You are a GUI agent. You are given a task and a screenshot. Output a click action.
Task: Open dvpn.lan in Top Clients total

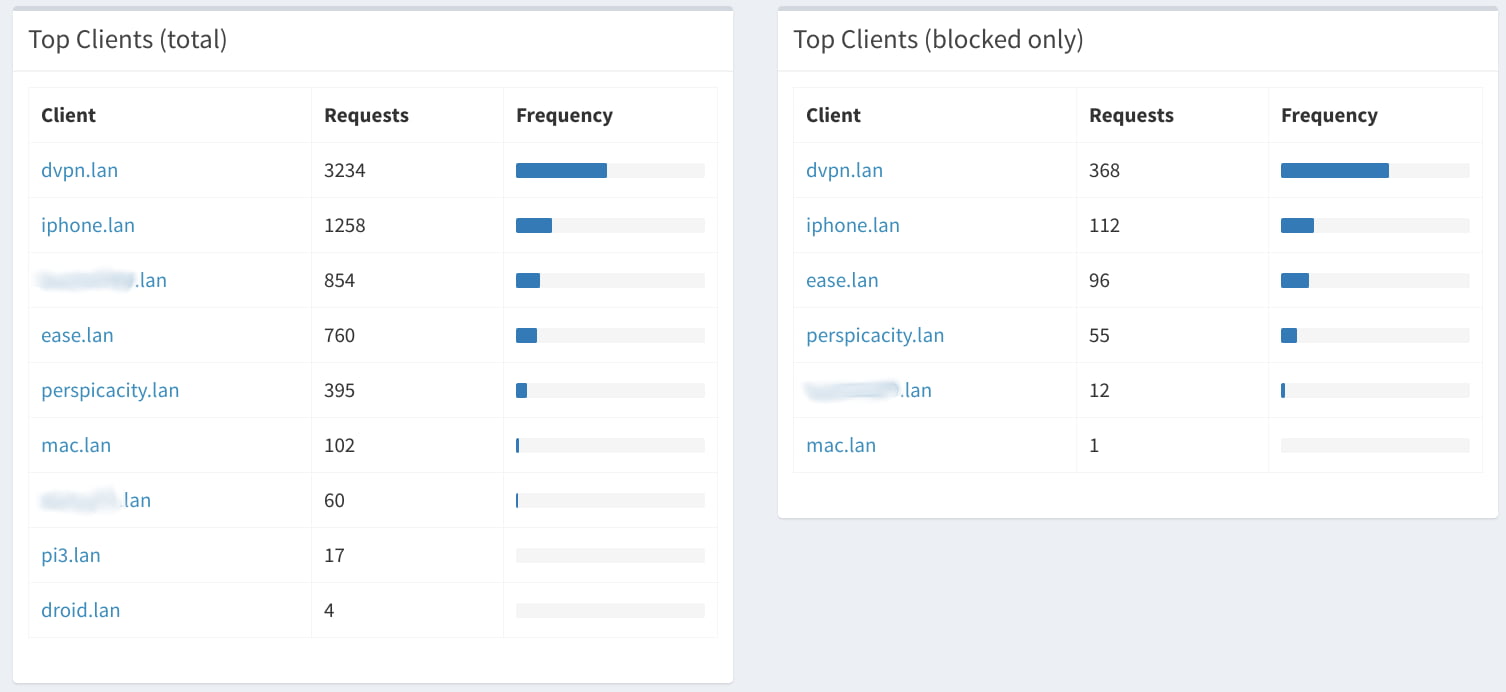click(x=79, y=170)
